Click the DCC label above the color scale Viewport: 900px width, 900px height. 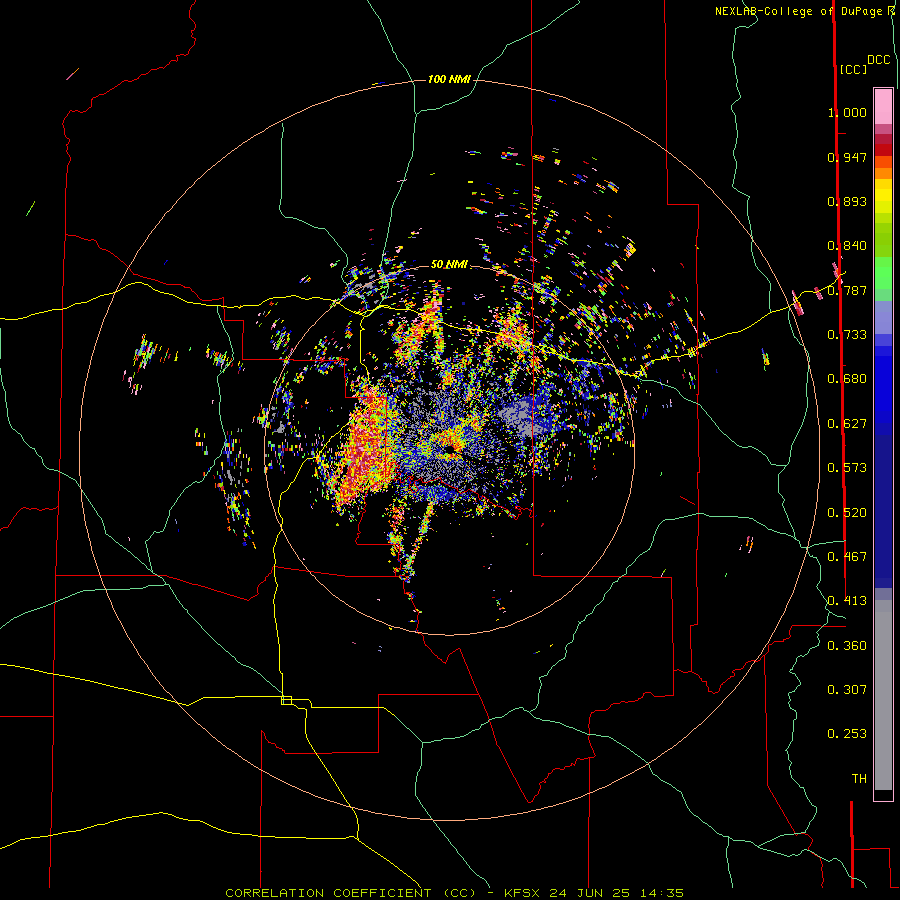(879, 60)
